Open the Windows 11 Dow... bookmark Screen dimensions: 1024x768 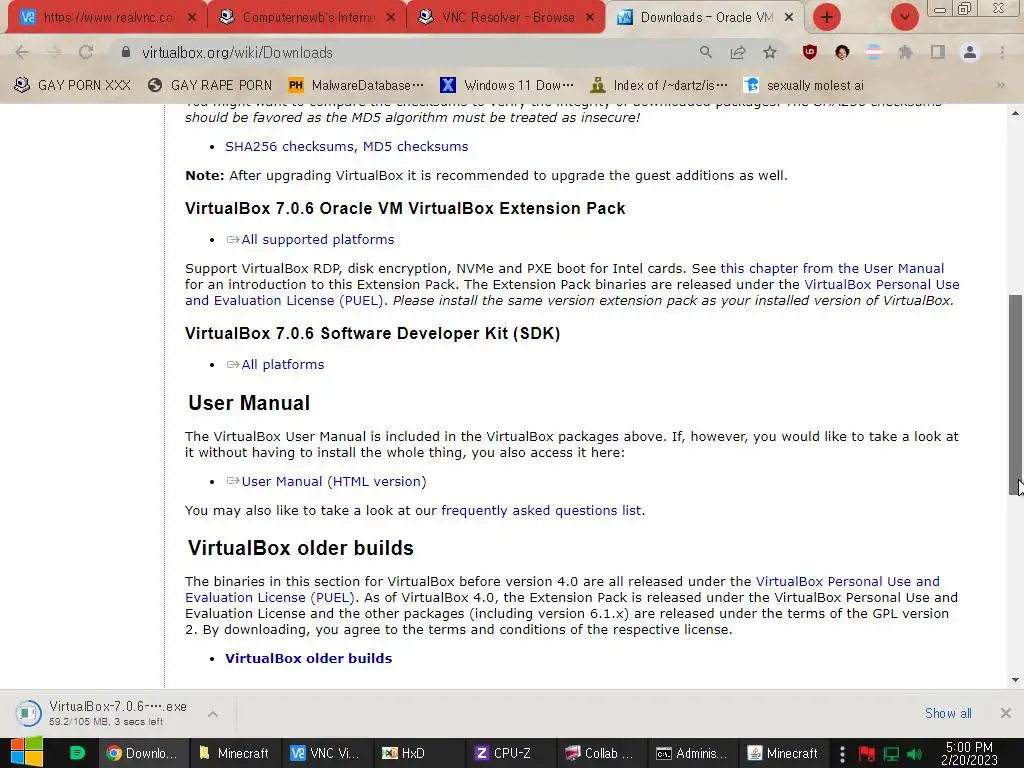click(x=507, y=85)
